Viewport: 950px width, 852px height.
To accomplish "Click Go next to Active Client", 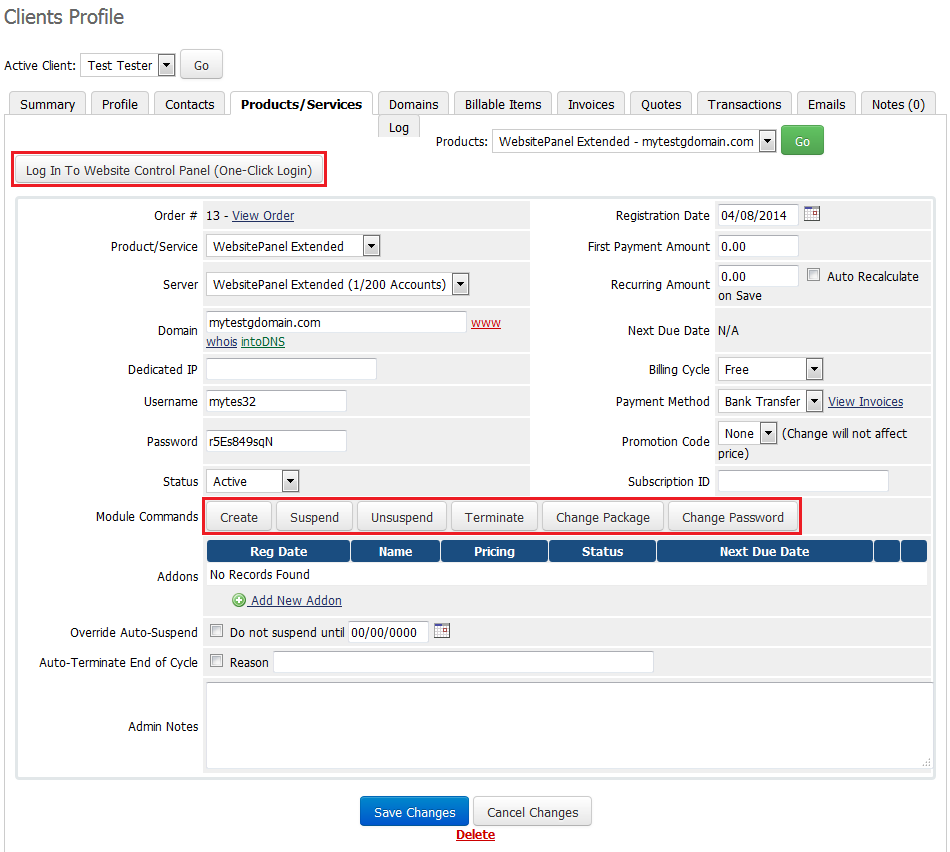I will coord(201,65).
